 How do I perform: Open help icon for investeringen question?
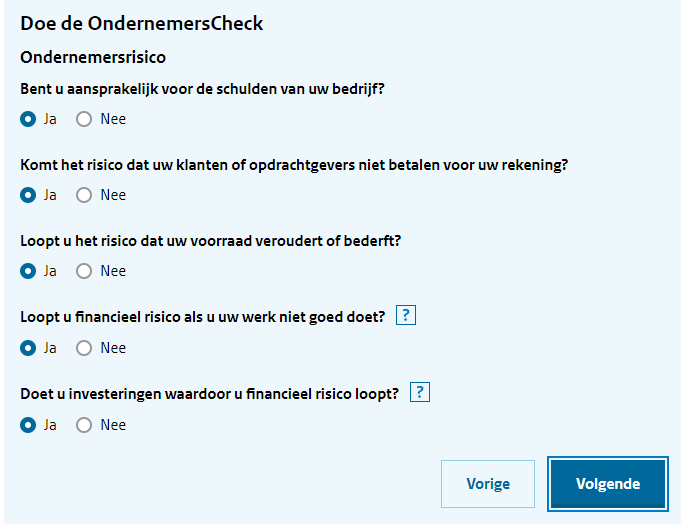point(420,393)
